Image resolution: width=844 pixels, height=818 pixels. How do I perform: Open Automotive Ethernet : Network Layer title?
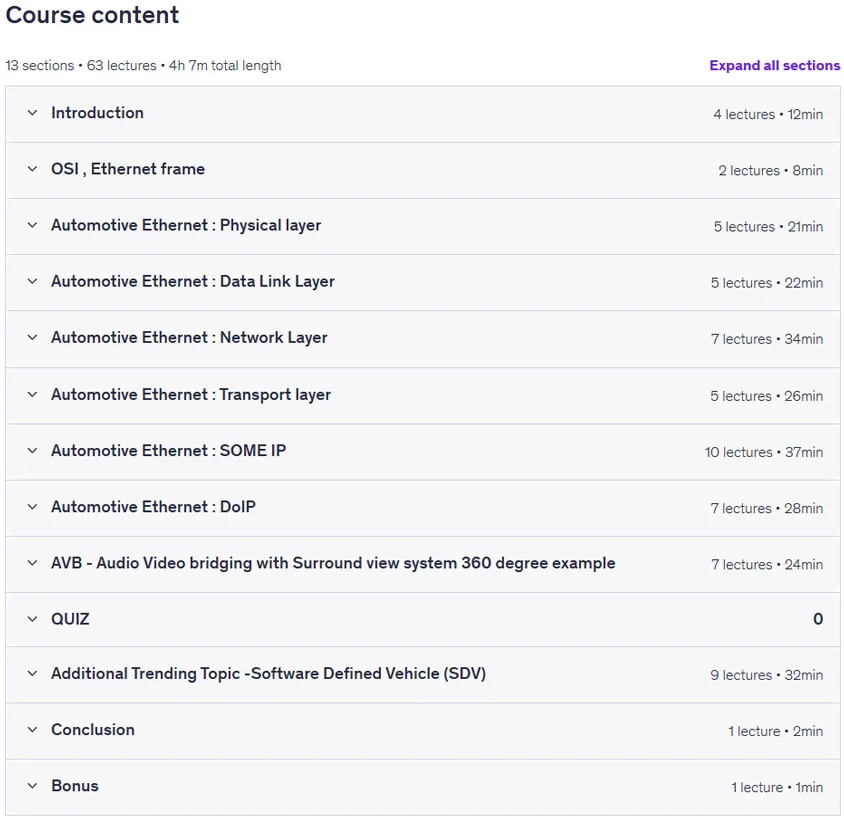click(x=189, y=337)
